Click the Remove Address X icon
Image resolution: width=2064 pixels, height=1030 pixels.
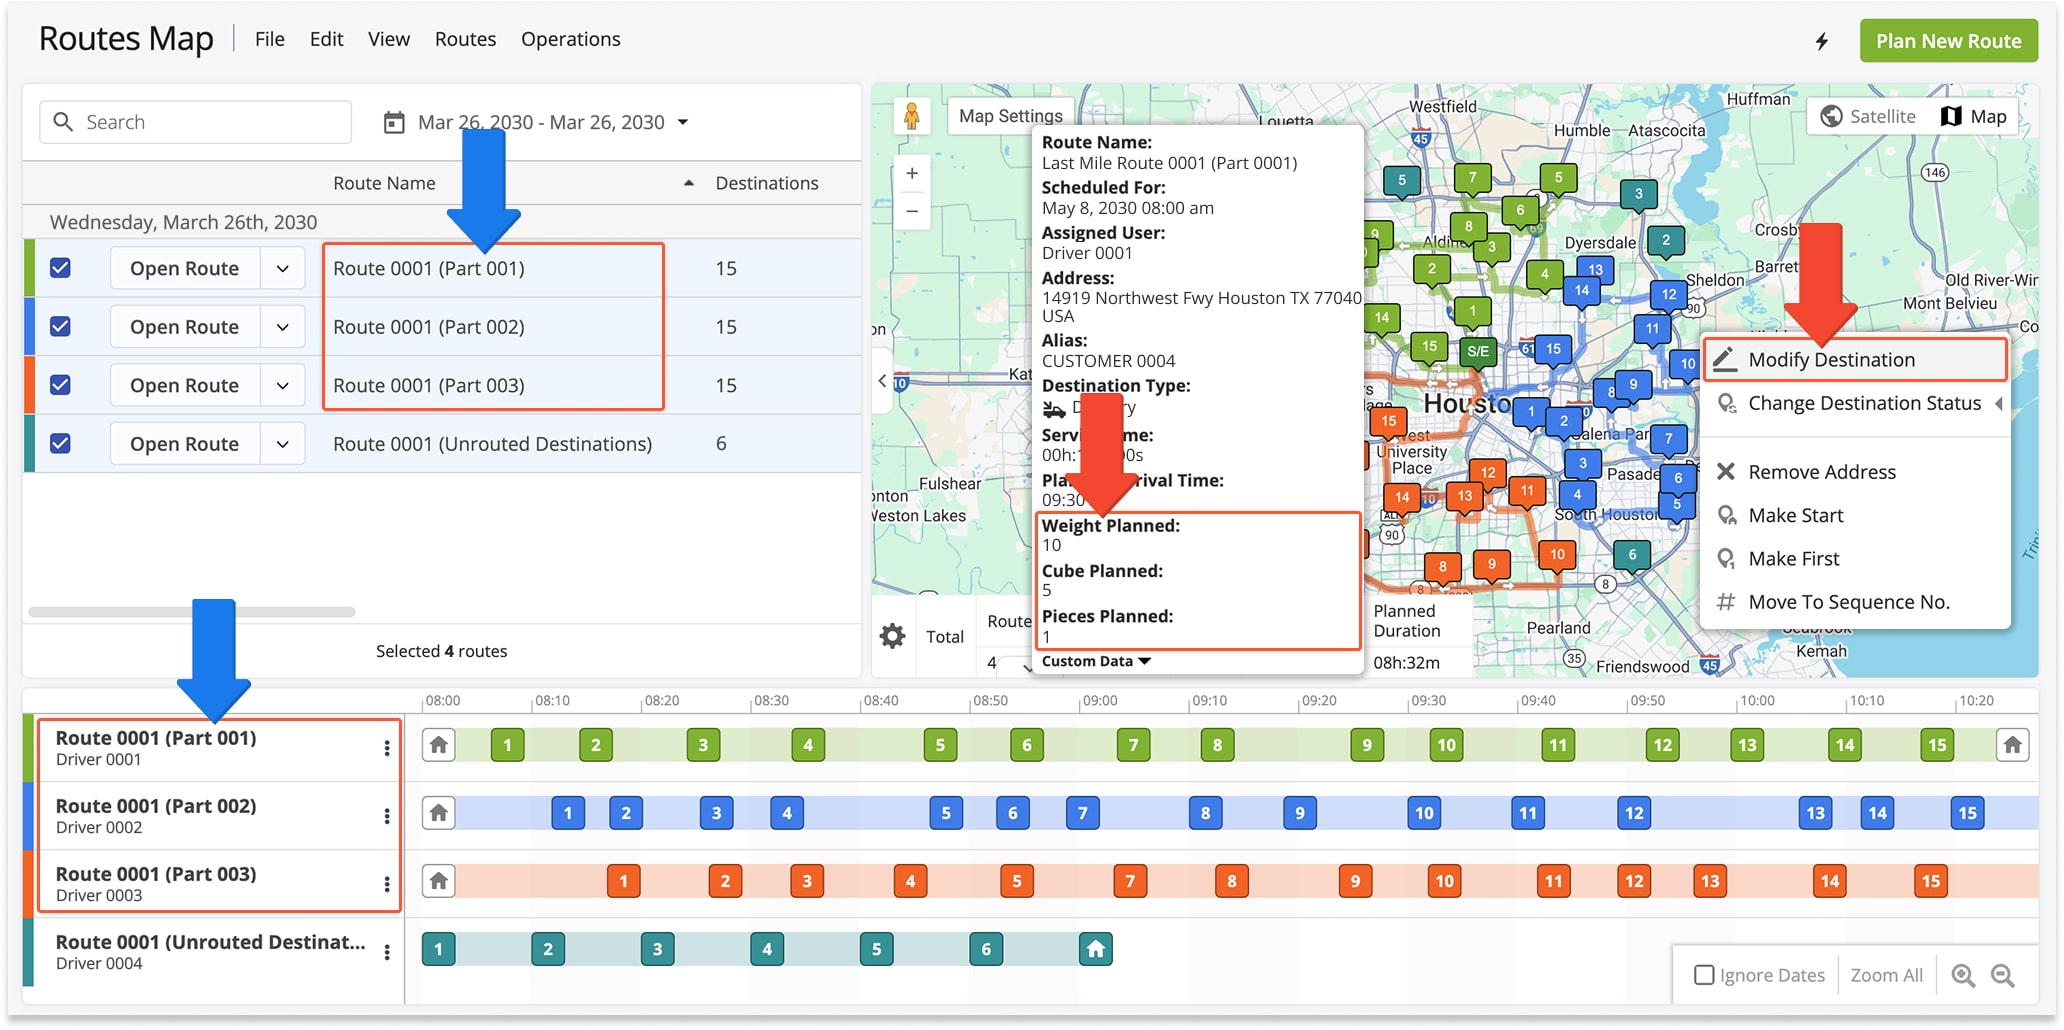(1726, 471)
